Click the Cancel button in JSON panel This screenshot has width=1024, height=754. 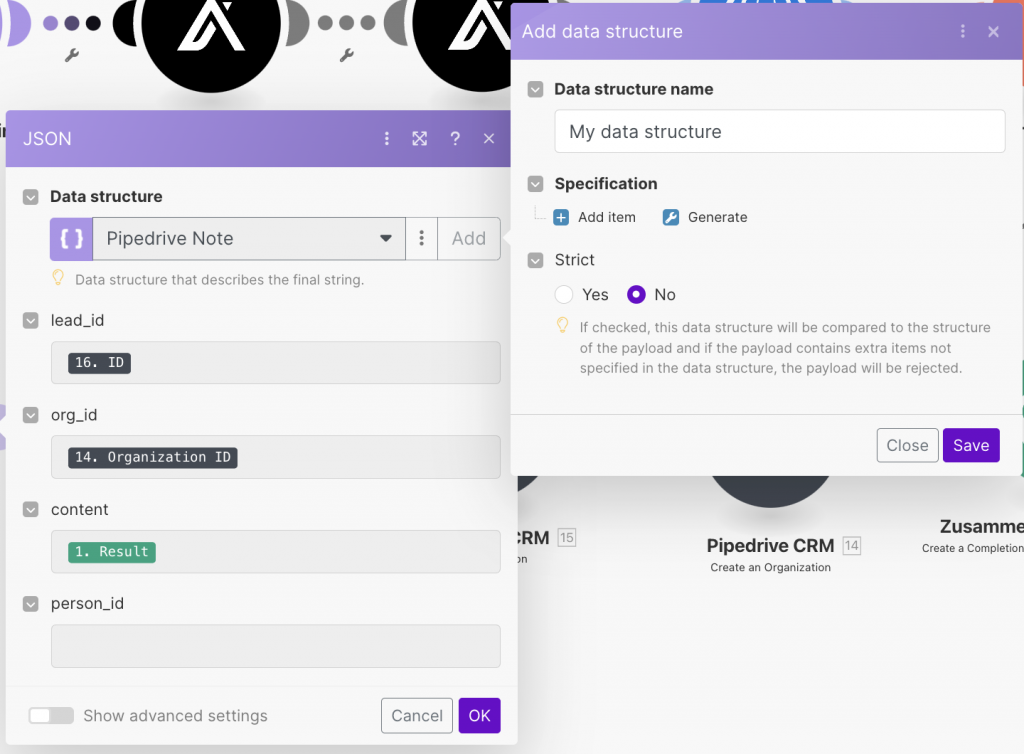pos(416,716)
